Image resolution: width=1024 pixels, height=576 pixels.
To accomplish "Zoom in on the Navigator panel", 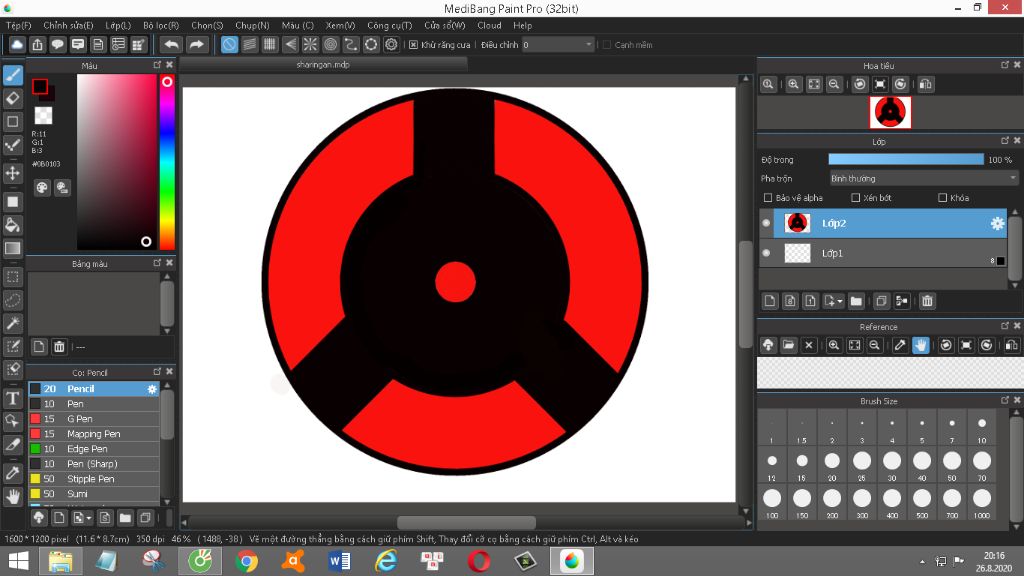I will [x=793, y=84].
